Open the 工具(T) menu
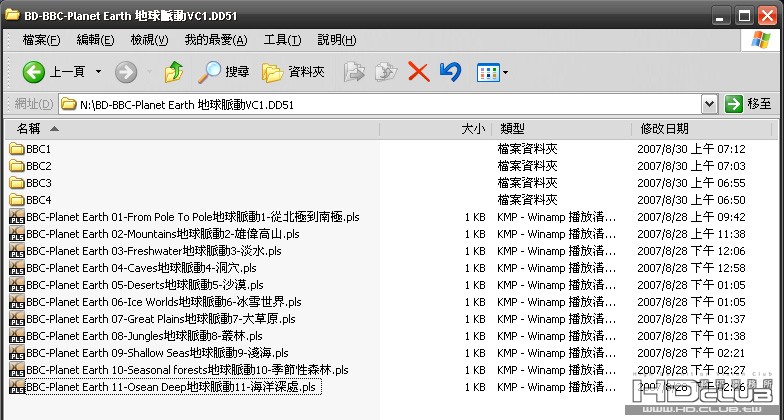The width and height of the screenshot is (784, 420). coord(282,40)
